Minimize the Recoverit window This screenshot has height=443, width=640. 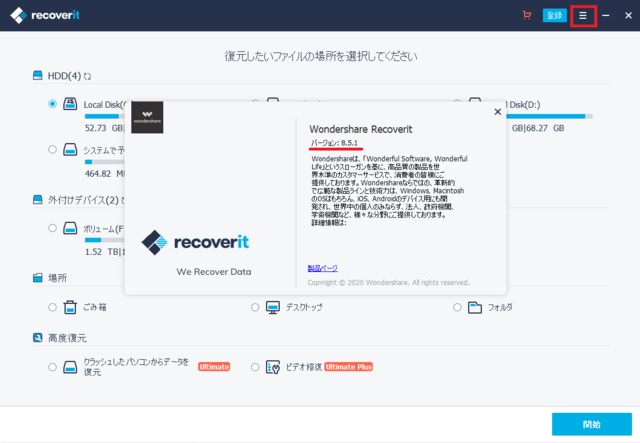[606, 16]
